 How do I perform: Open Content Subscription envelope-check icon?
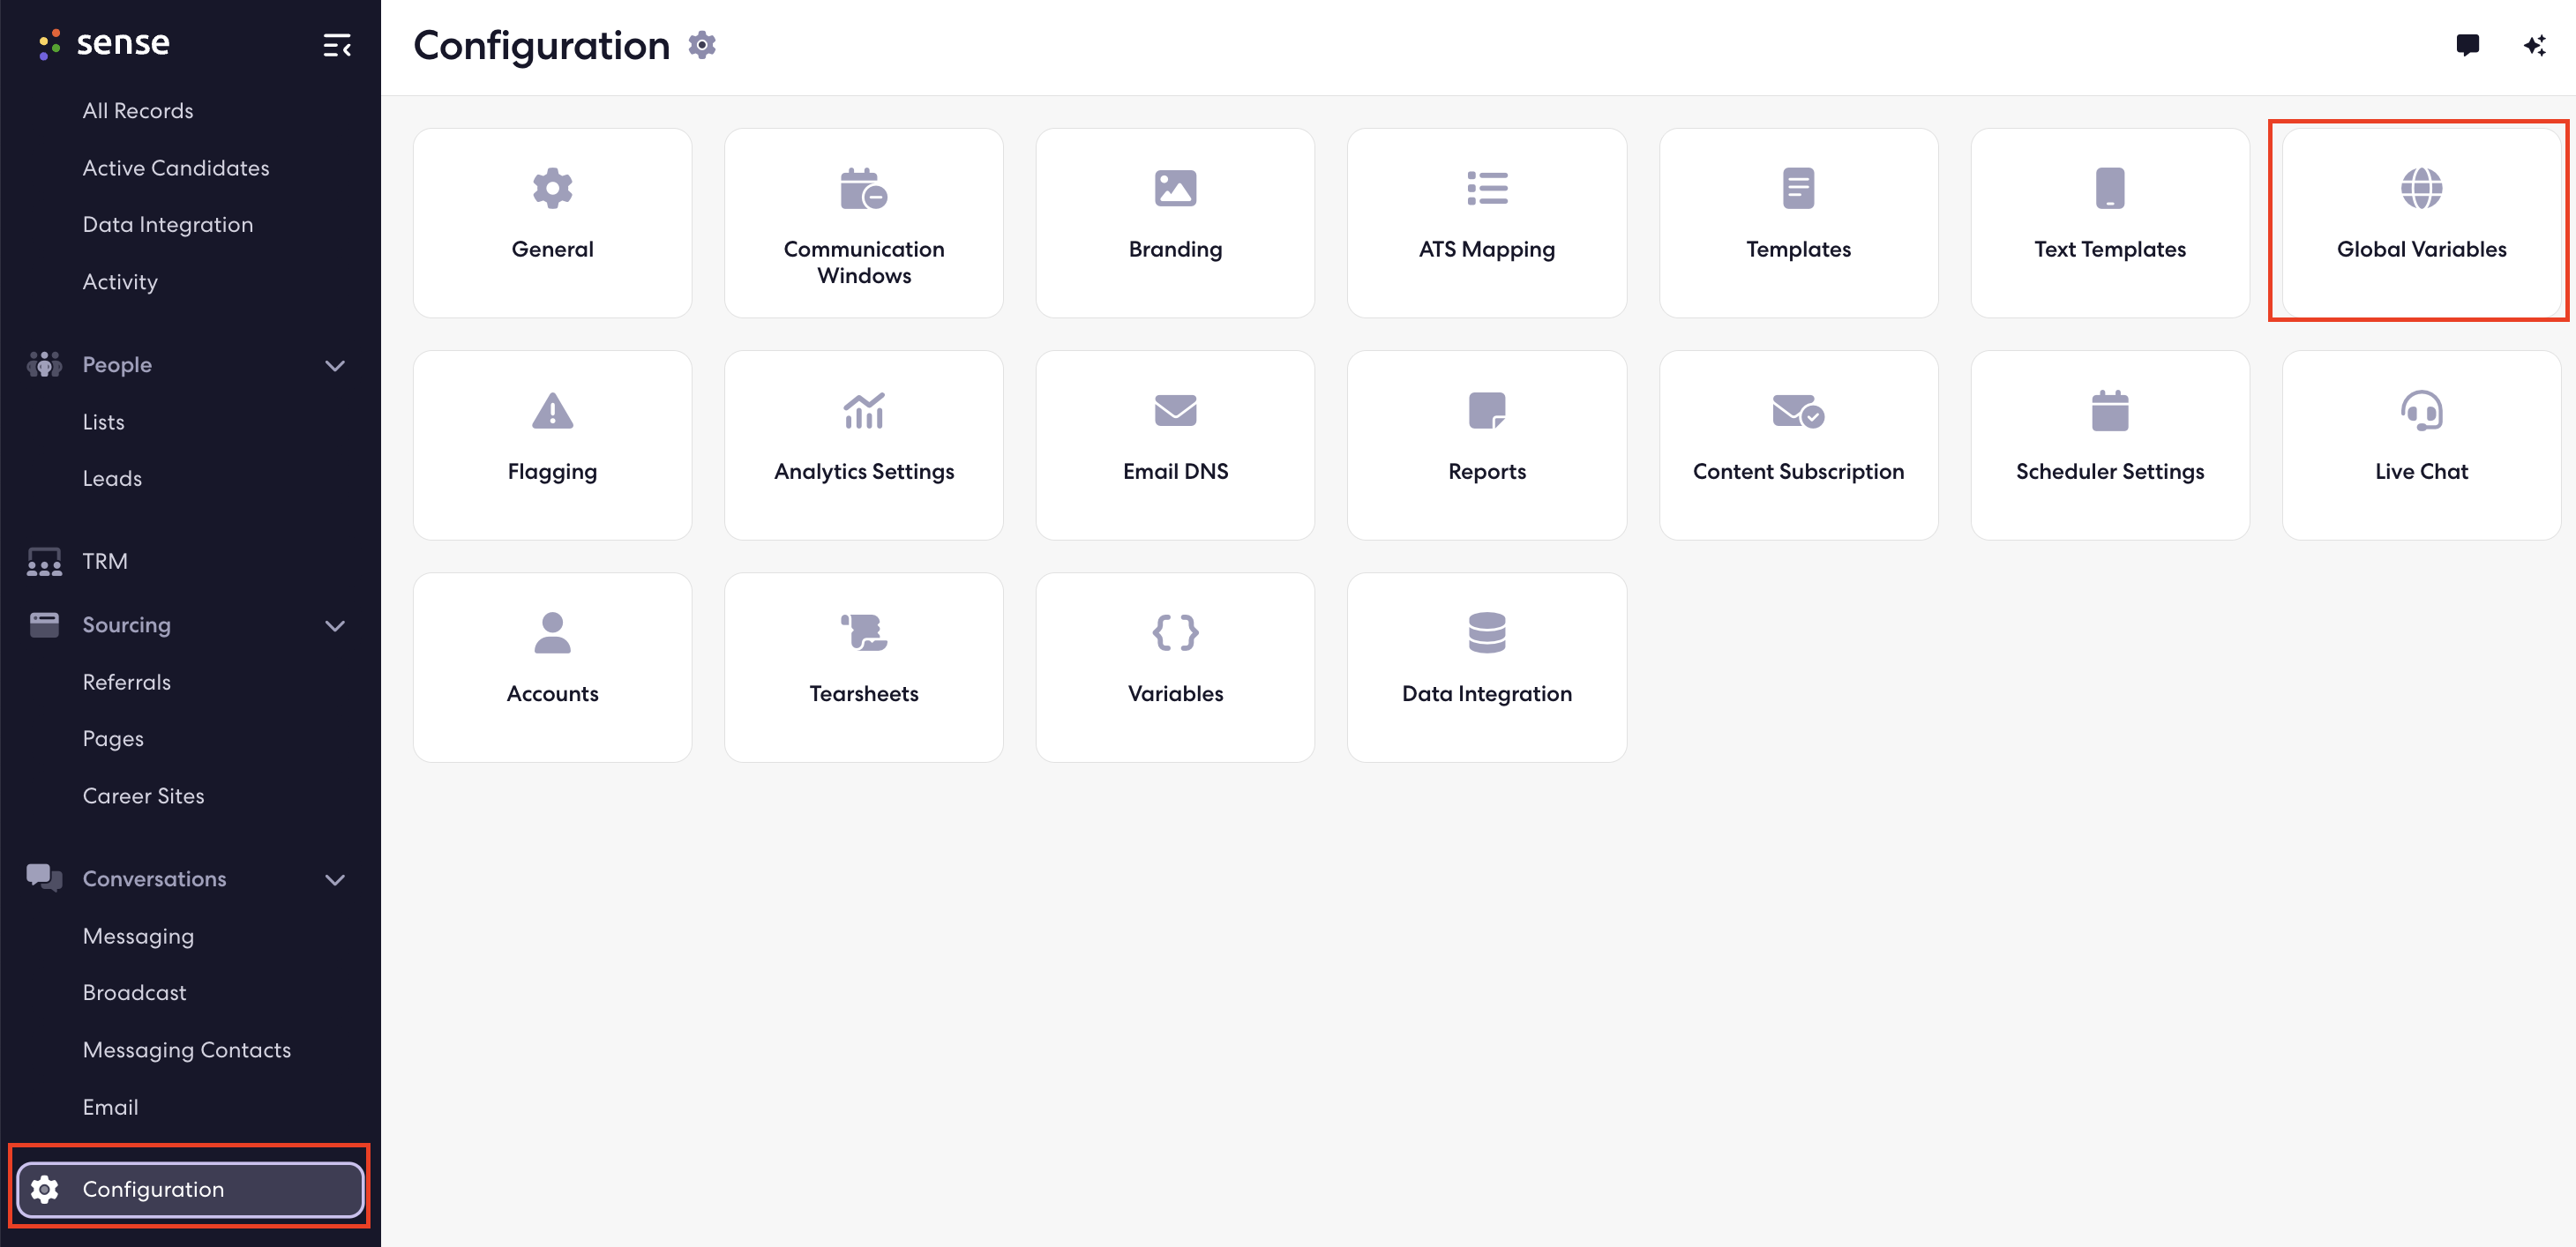[x=1798, y=410]
